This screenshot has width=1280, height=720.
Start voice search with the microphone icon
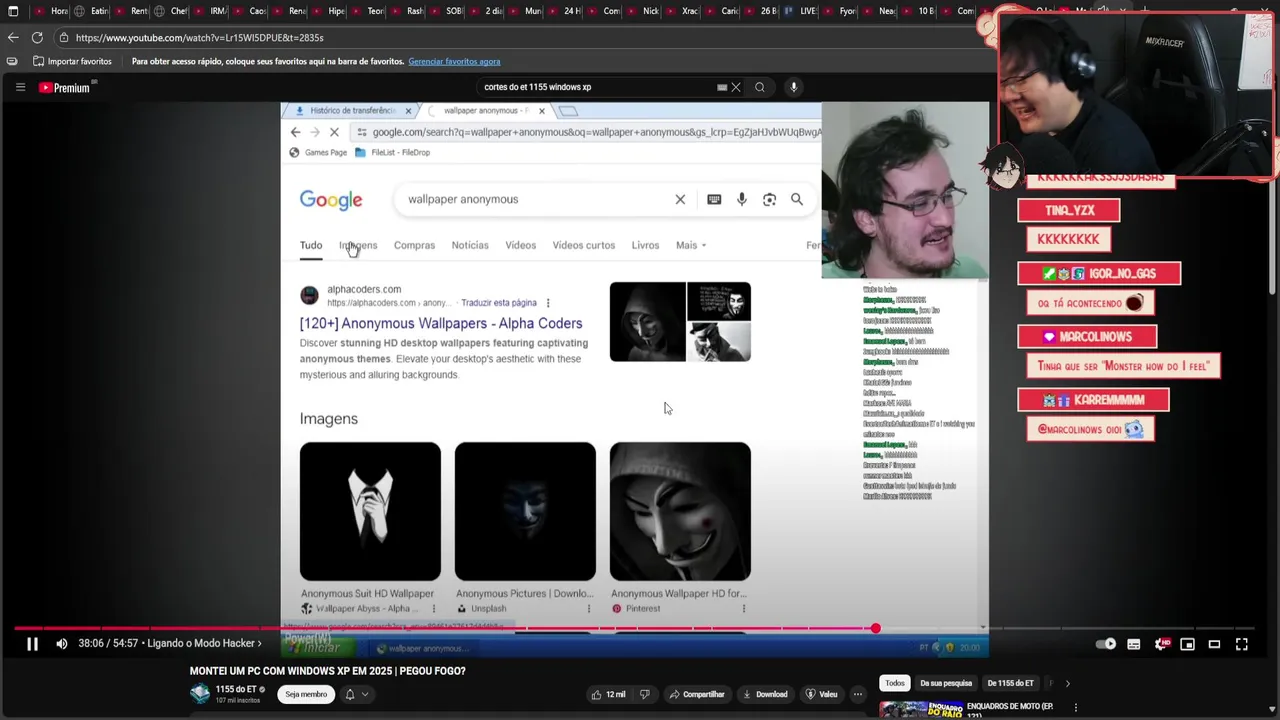[x=794, y=87]
